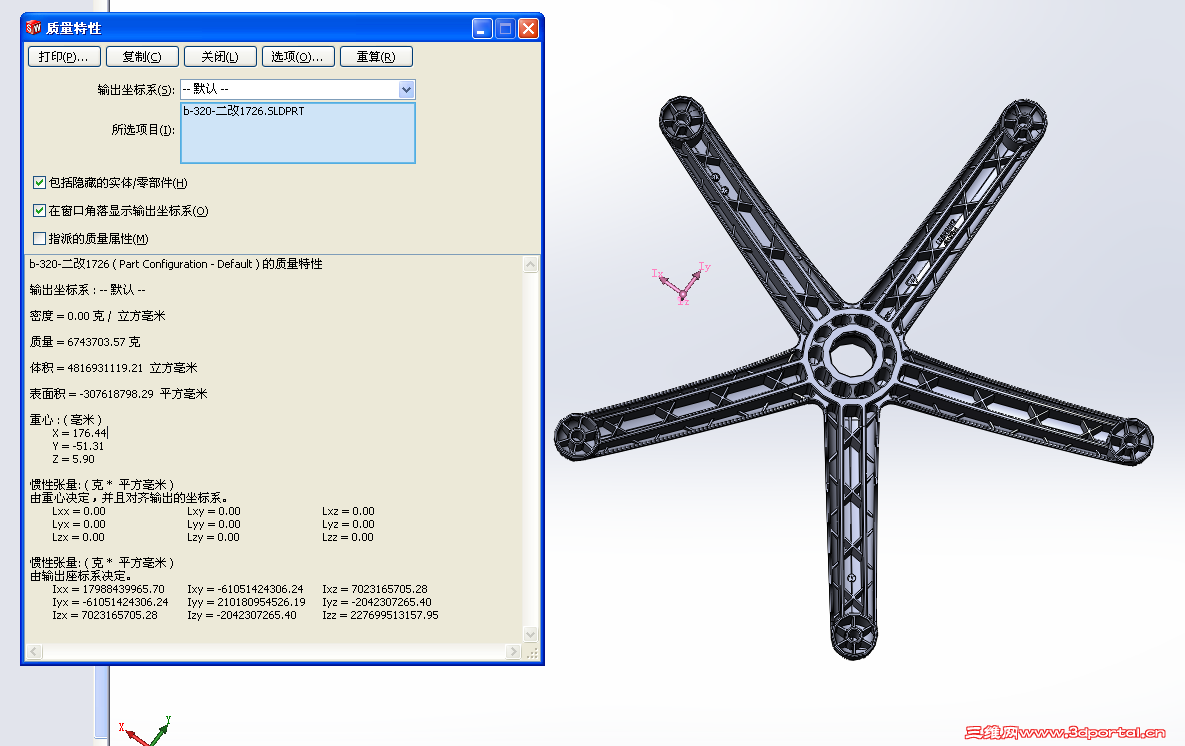Viewport: 1185px width, 746px height.
Task: Click the Z = 5.90 value
Action: point(73,459)
